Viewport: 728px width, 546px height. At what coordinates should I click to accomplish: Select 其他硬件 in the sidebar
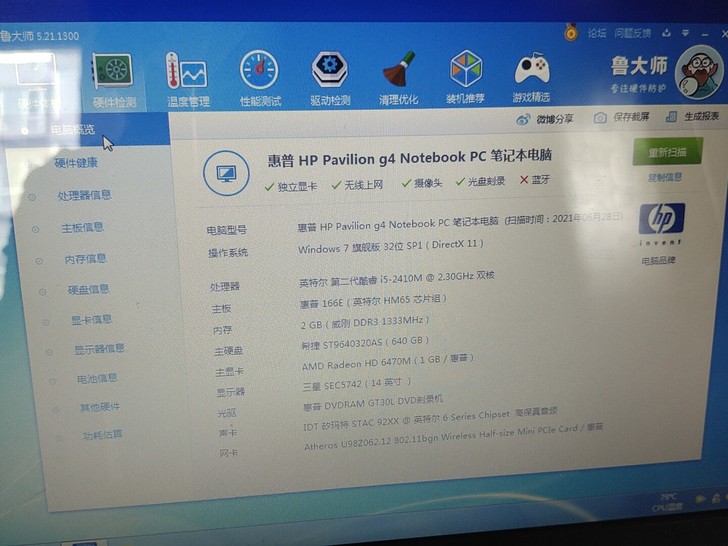pos(100,407)
